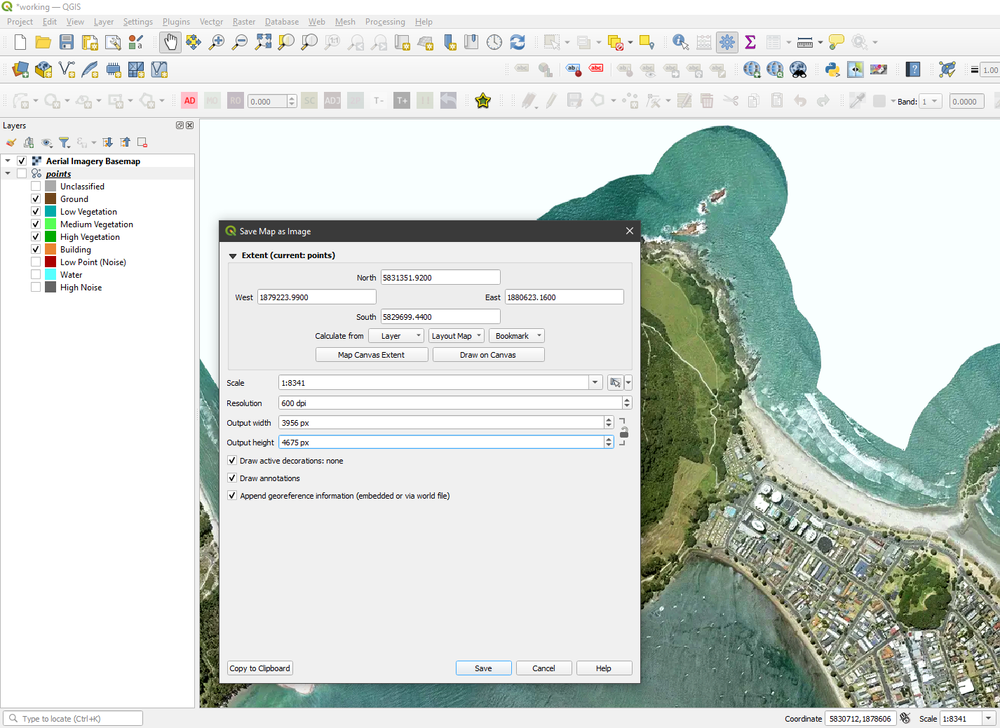Click the Zoom In magnifier tool
The image size is (1000, 728).
(x=217, y=42)
